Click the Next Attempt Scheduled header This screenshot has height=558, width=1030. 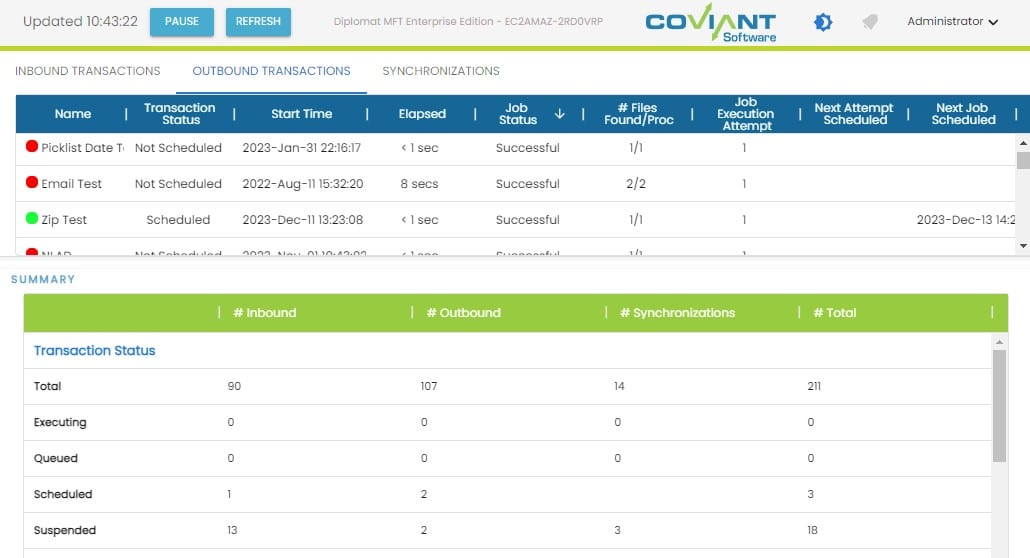click(x=854, y=114)
